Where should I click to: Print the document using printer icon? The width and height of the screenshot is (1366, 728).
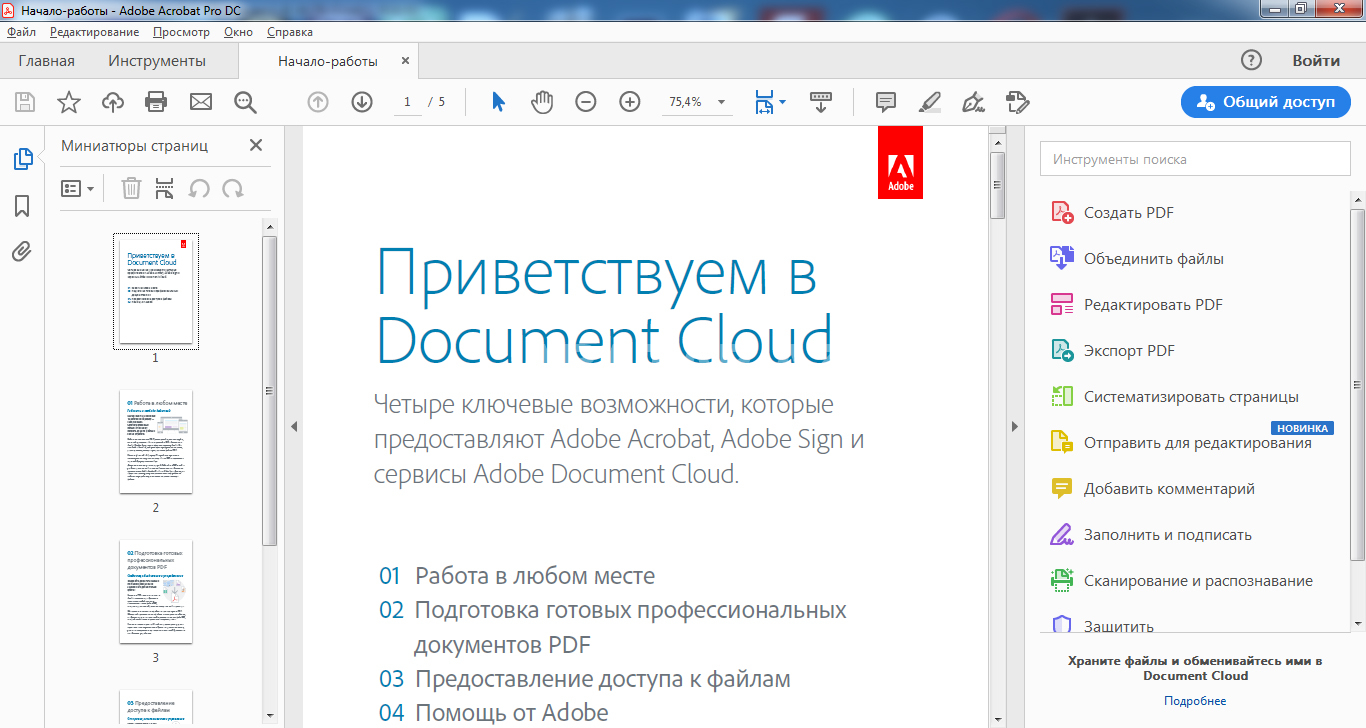pyautogui.click(x=156, y=102)
